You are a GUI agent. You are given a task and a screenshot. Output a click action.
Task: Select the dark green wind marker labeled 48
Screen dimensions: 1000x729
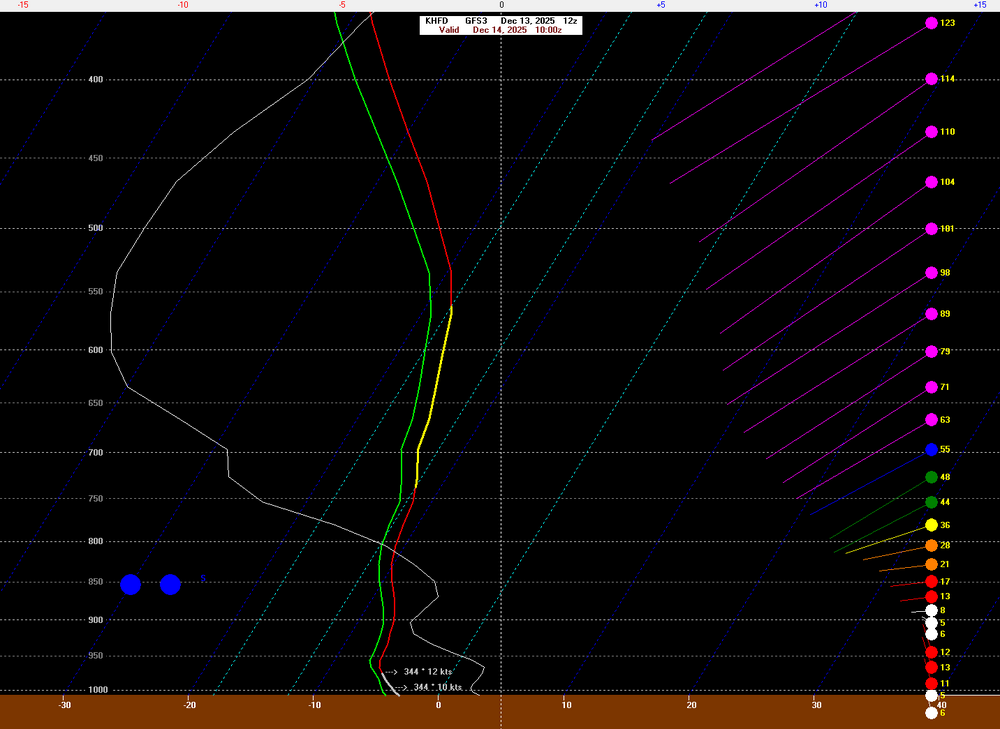(931, 477)
